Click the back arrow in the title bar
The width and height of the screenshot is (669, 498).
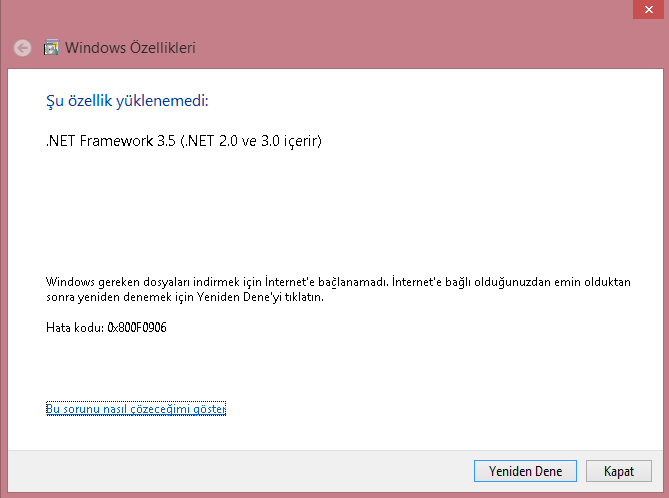[22, 47]
